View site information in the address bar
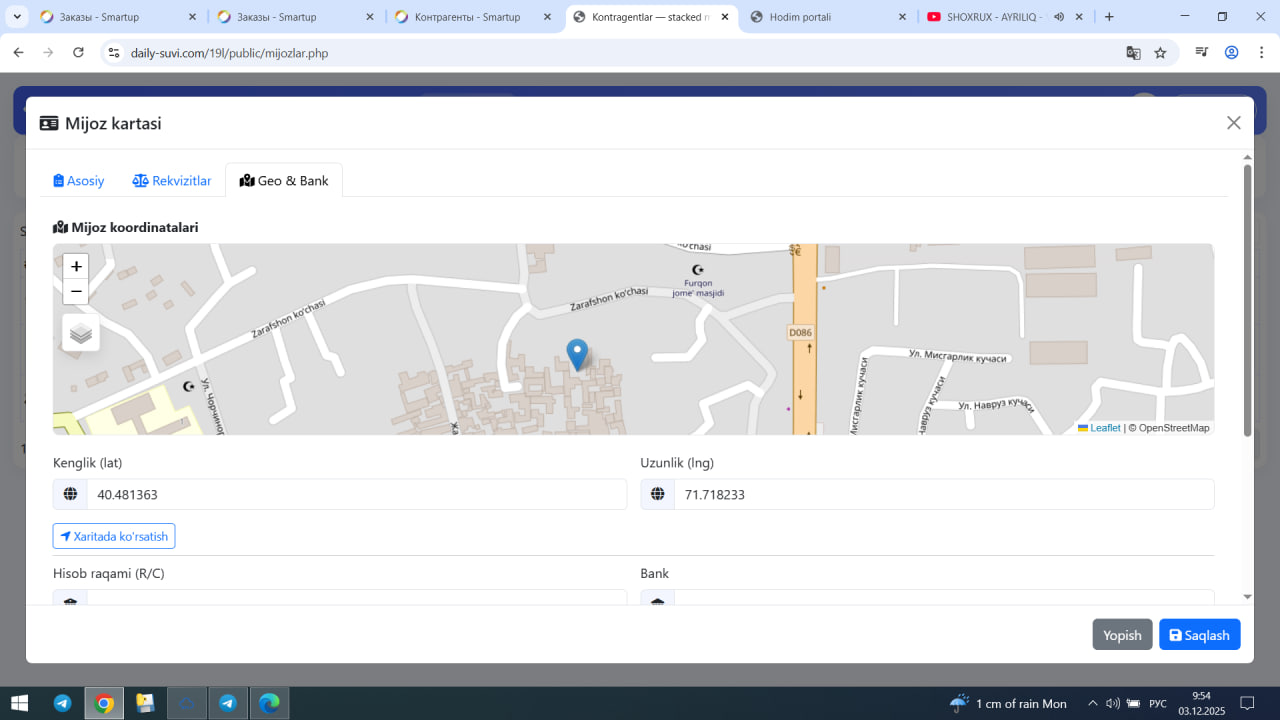 (114, 52)
